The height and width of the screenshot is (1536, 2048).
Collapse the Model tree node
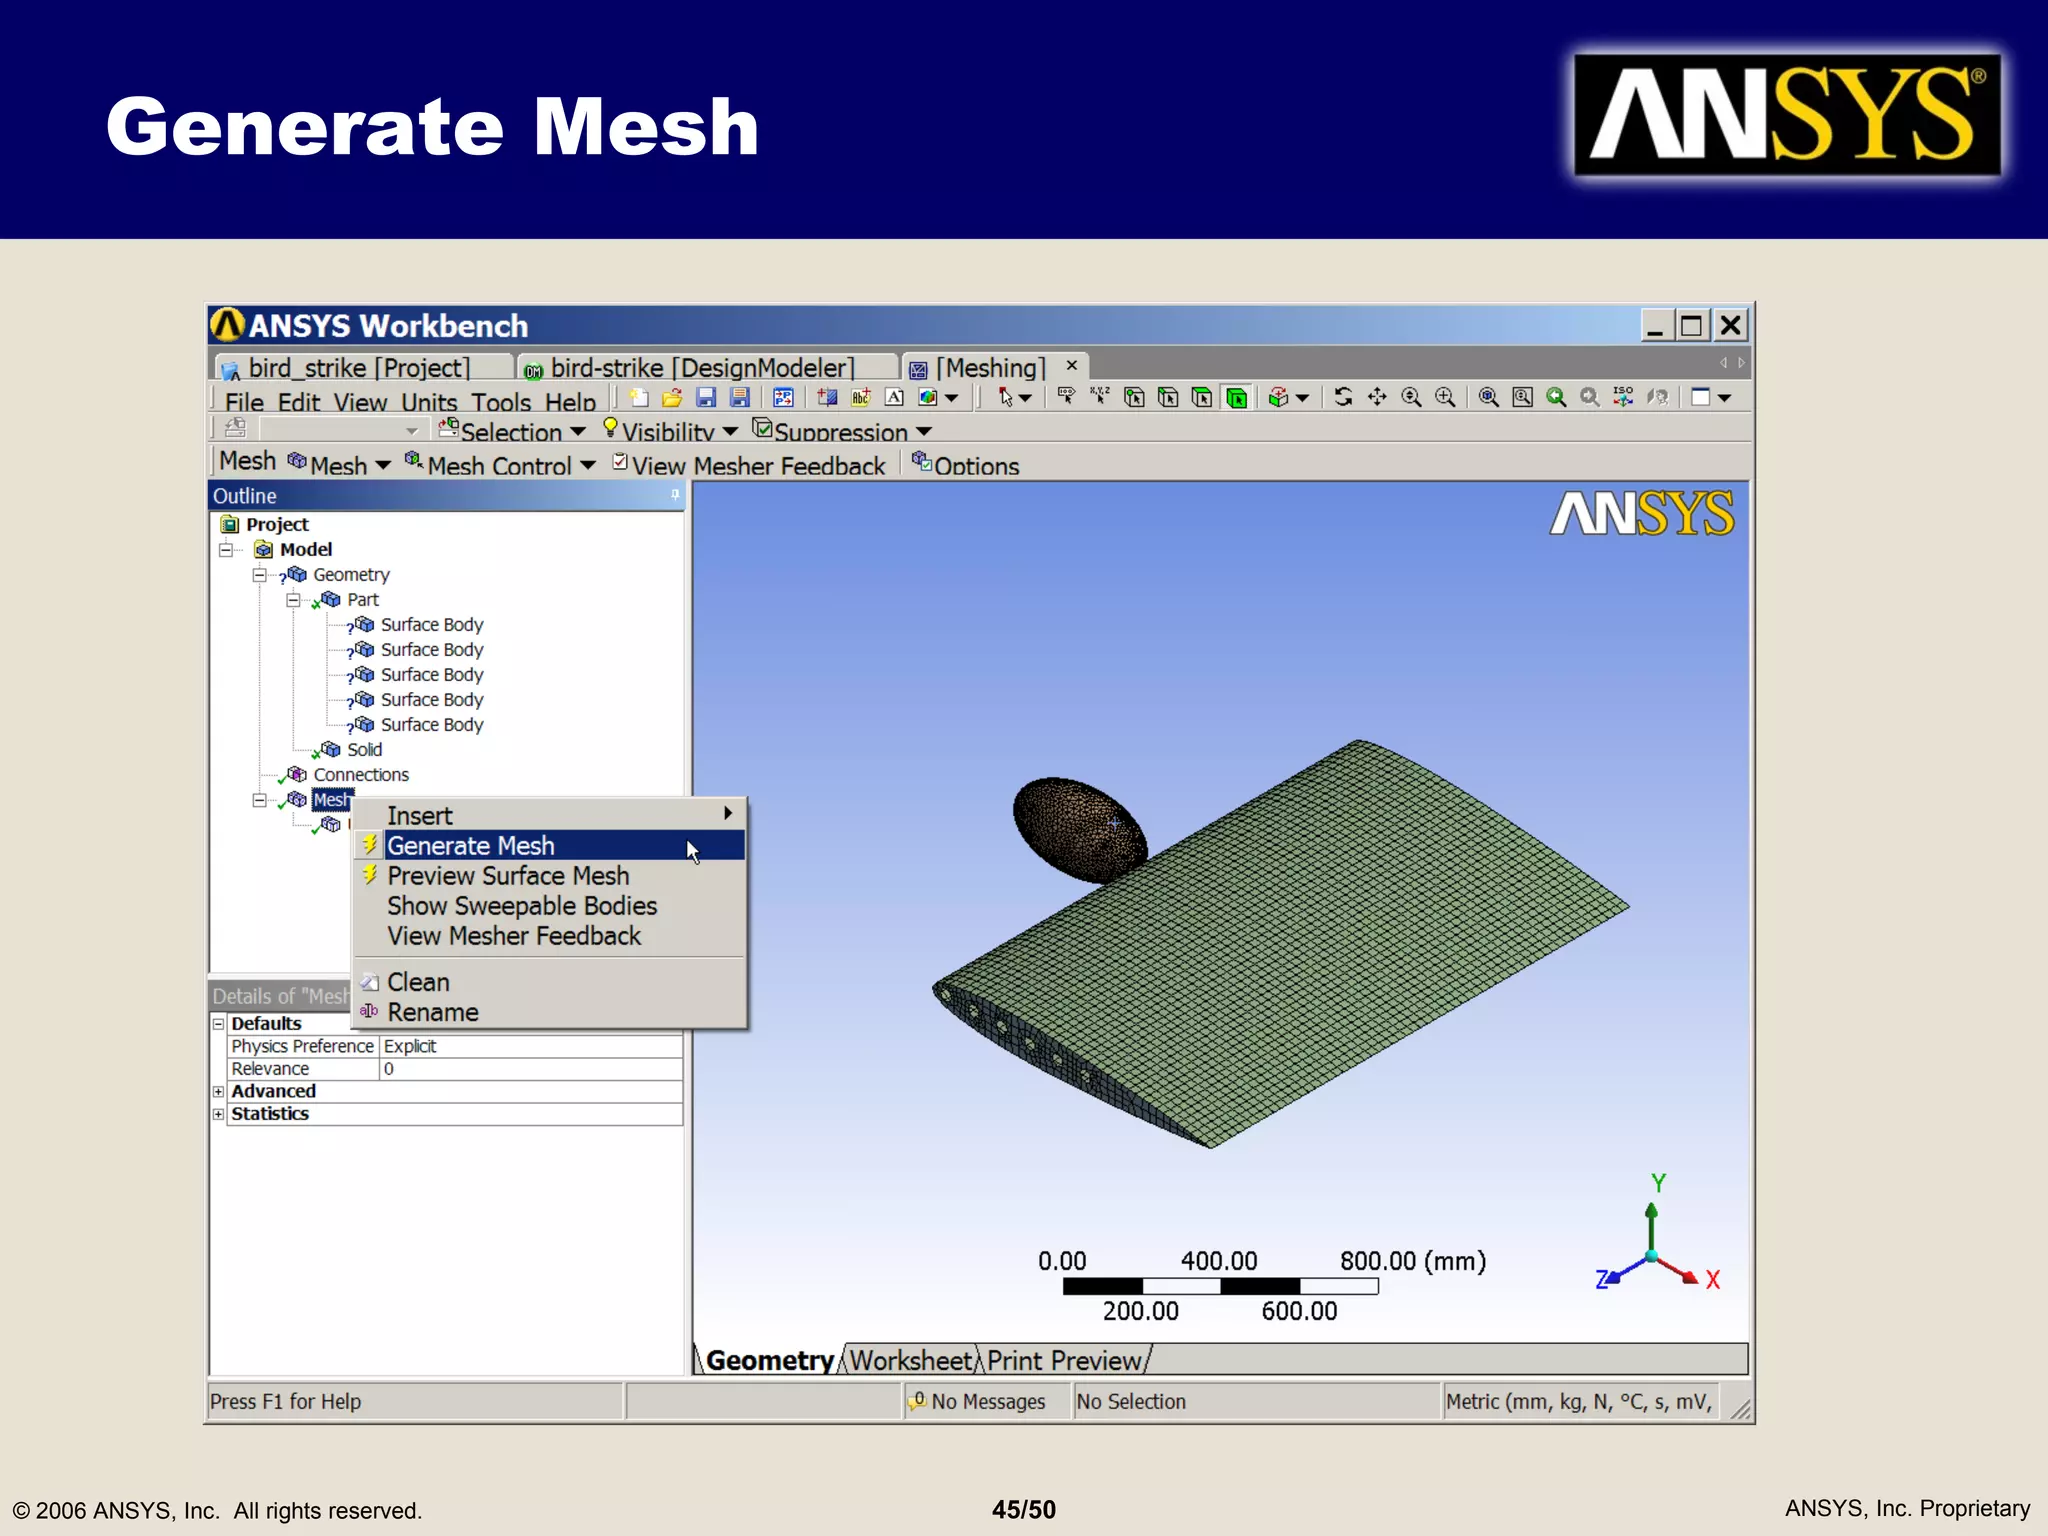[226, 550]
